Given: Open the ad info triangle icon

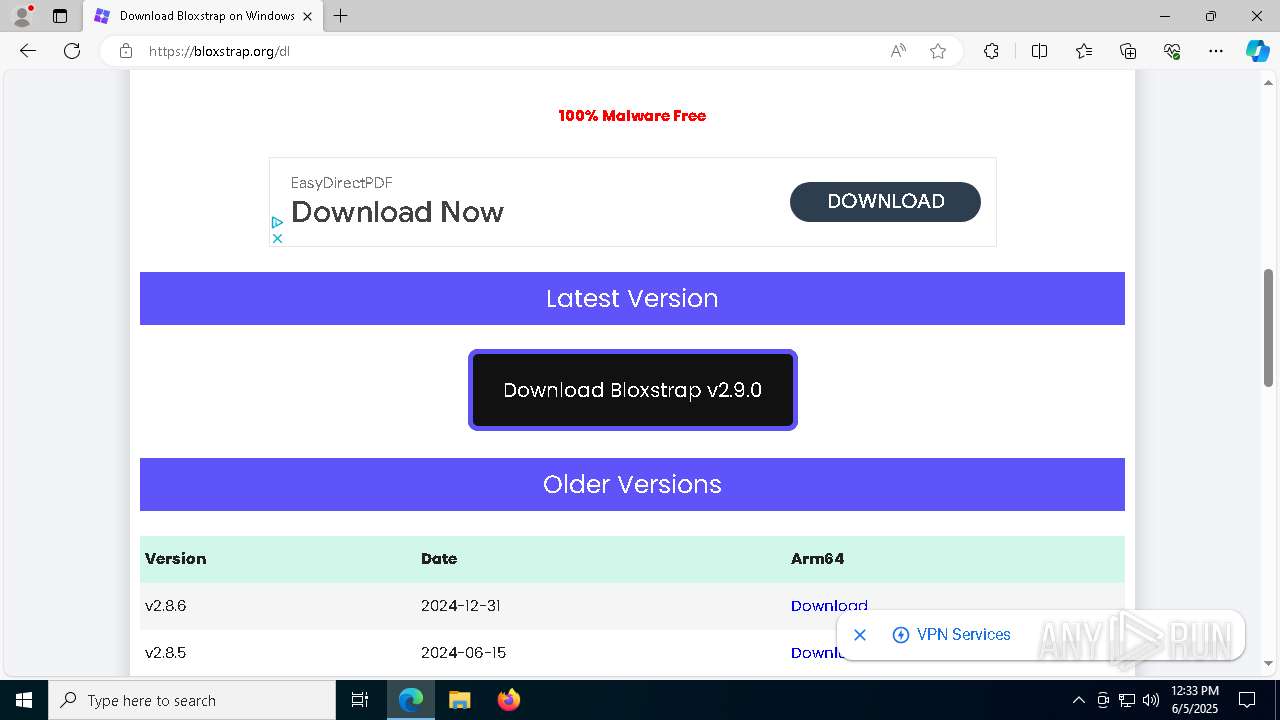Looking at the screenshot, I should coord(277,222).
